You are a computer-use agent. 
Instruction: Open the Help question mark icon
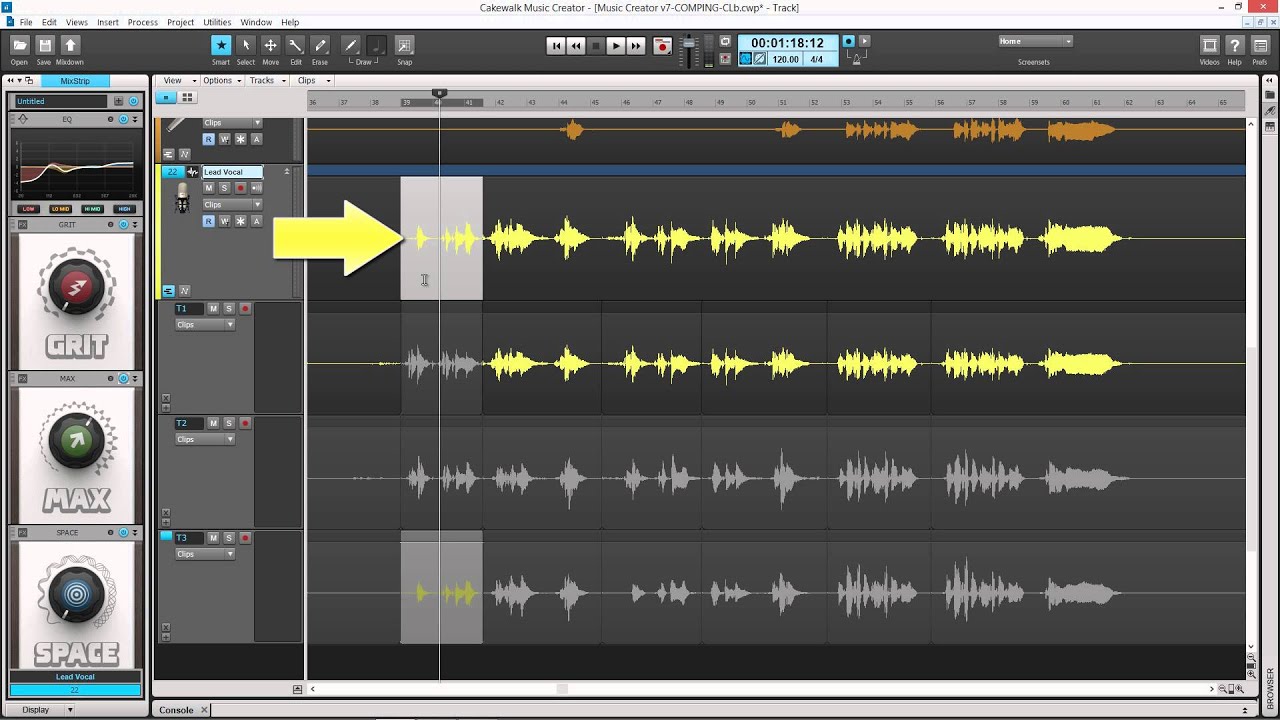click(1234, 45)
